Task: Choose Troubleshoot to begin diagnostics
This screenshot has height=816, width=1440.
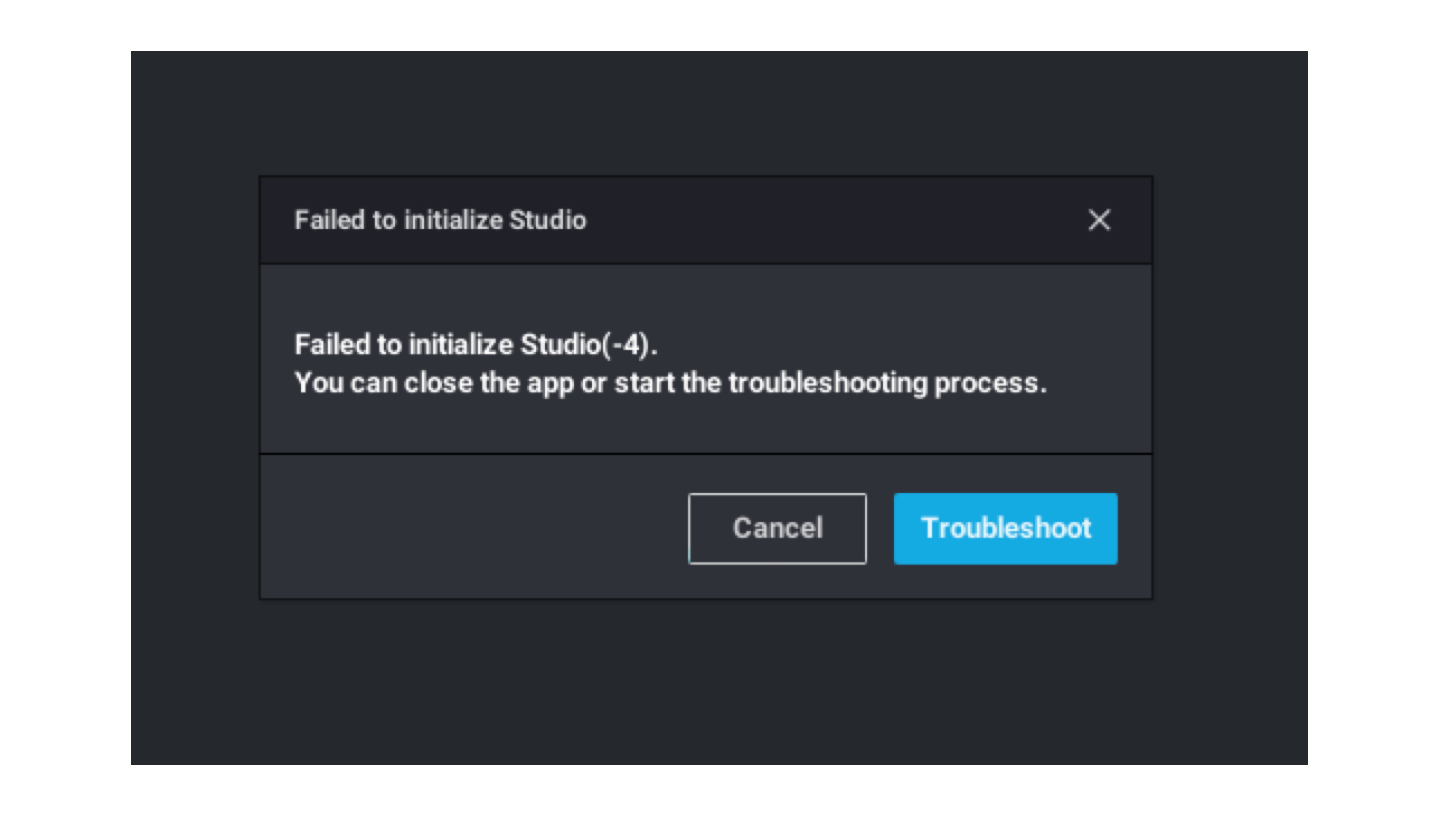Action: 1005,528
